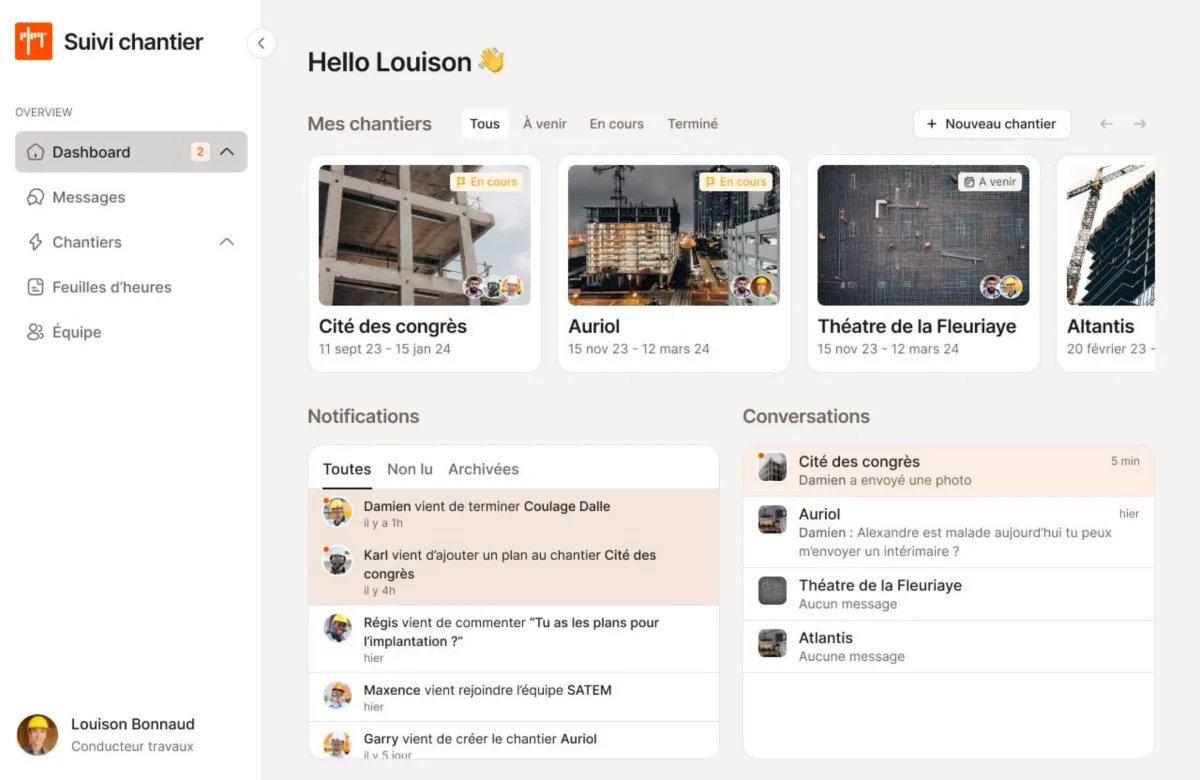Click the Nouveau chantier button
Image resolution: width=1200 pixels, height=780 pixels.
(992, 124)
